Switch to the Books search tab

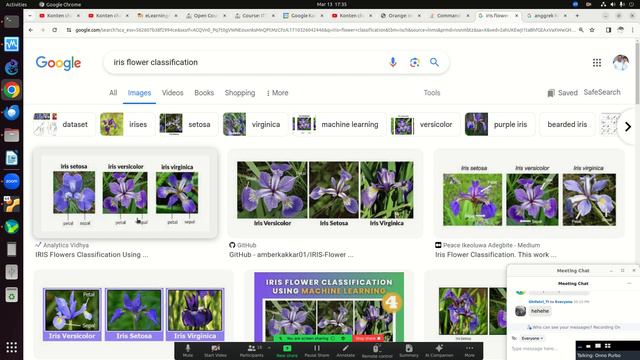click(x=204, y=93)
